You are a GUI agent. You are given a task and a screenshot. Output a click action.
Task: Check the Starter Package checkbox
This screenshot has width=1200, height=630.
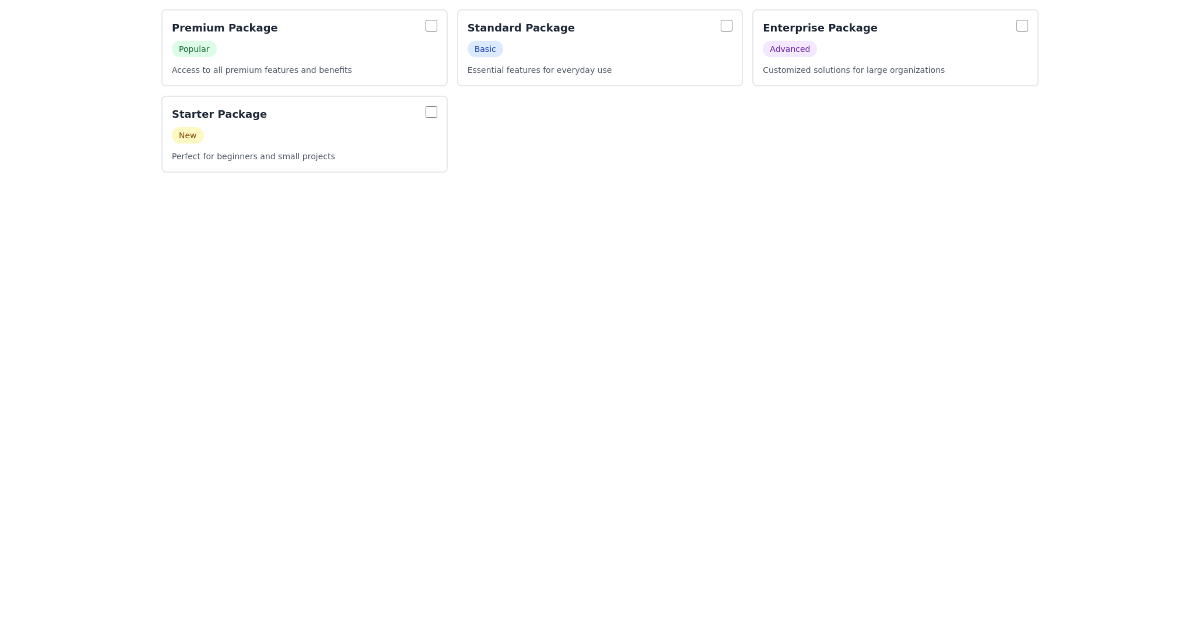coord(431,112)
